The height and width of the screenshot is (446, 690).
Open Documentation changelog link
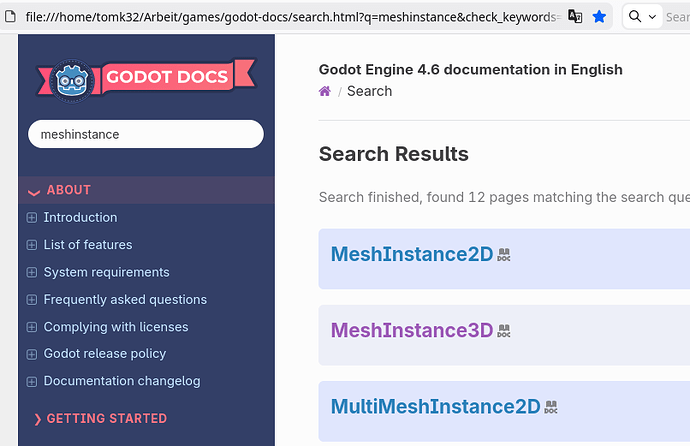122,381
